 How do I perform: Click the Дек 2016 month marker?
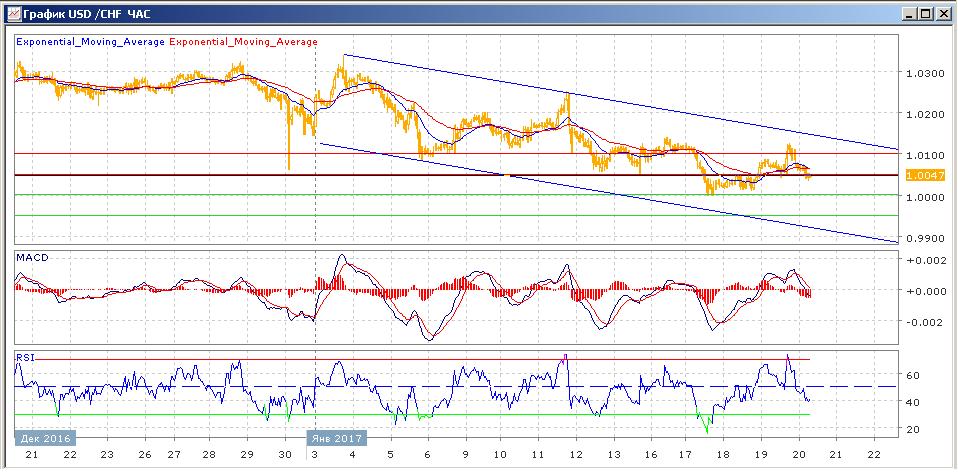[45, 439]
